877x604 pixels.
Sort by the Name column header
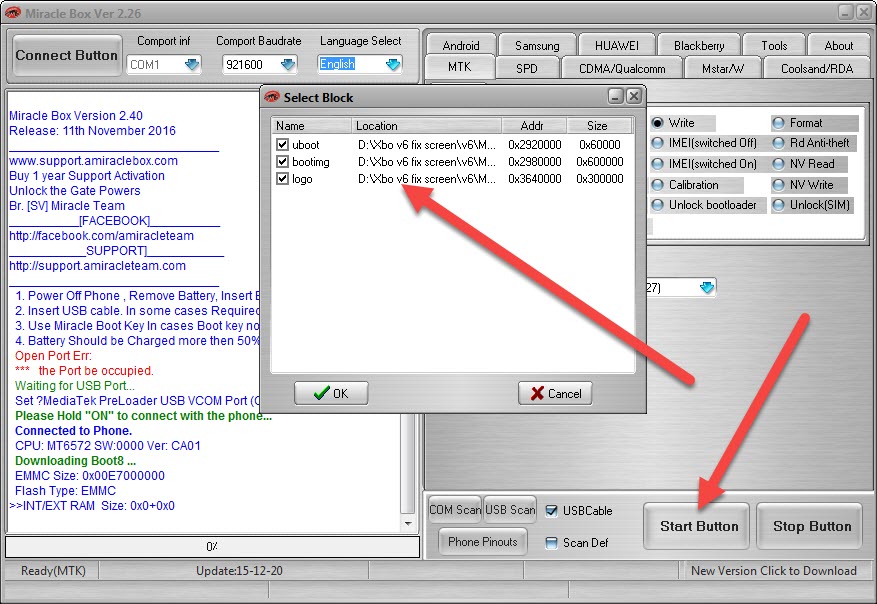[x=312, y=126]
